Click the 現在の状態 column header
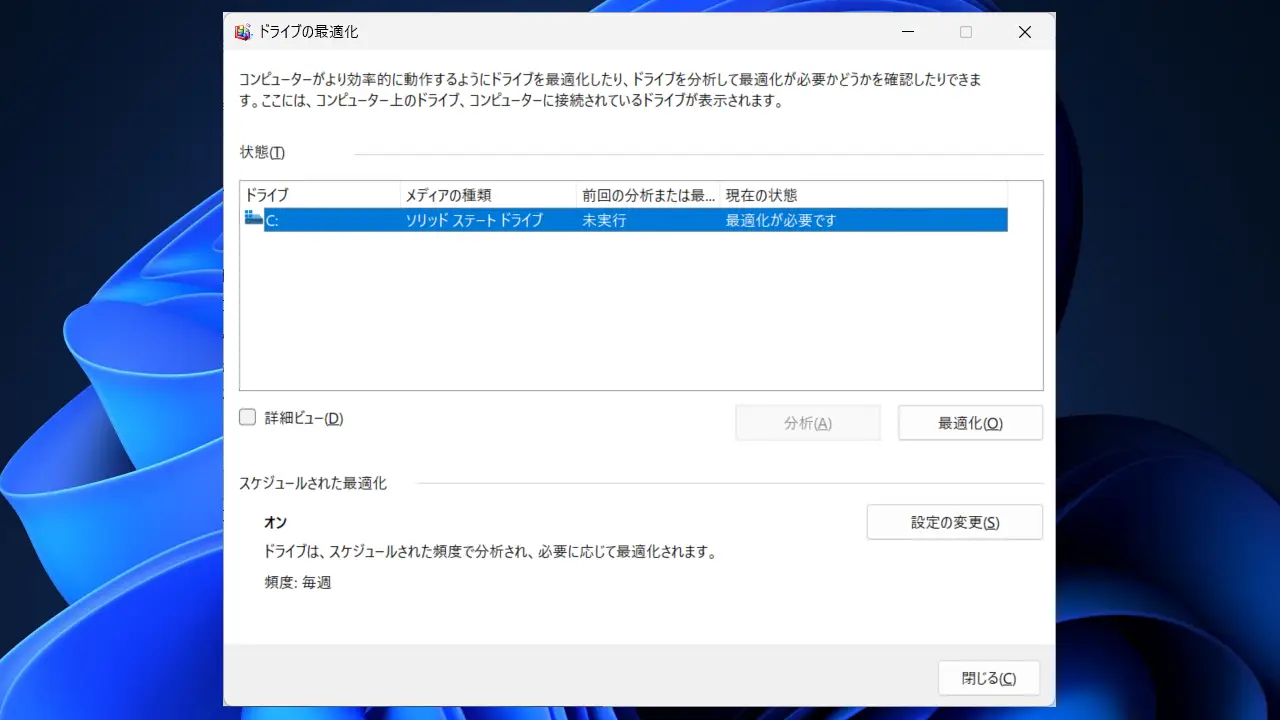 tap(862, 195)
